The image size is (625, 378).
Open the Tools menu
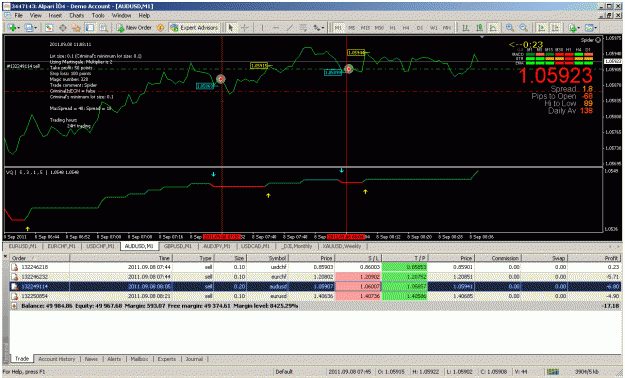pos(98,16)
